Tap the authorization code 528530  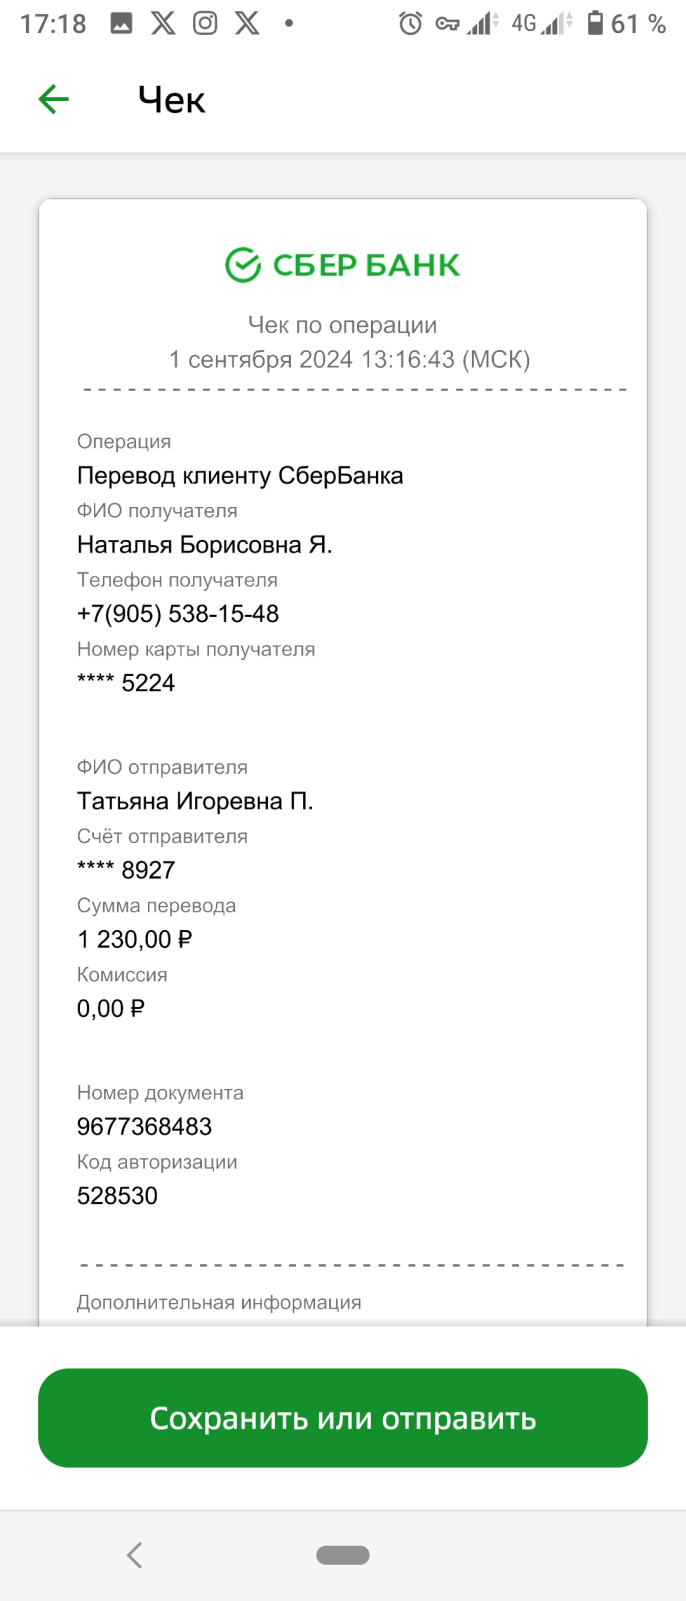118,1195
